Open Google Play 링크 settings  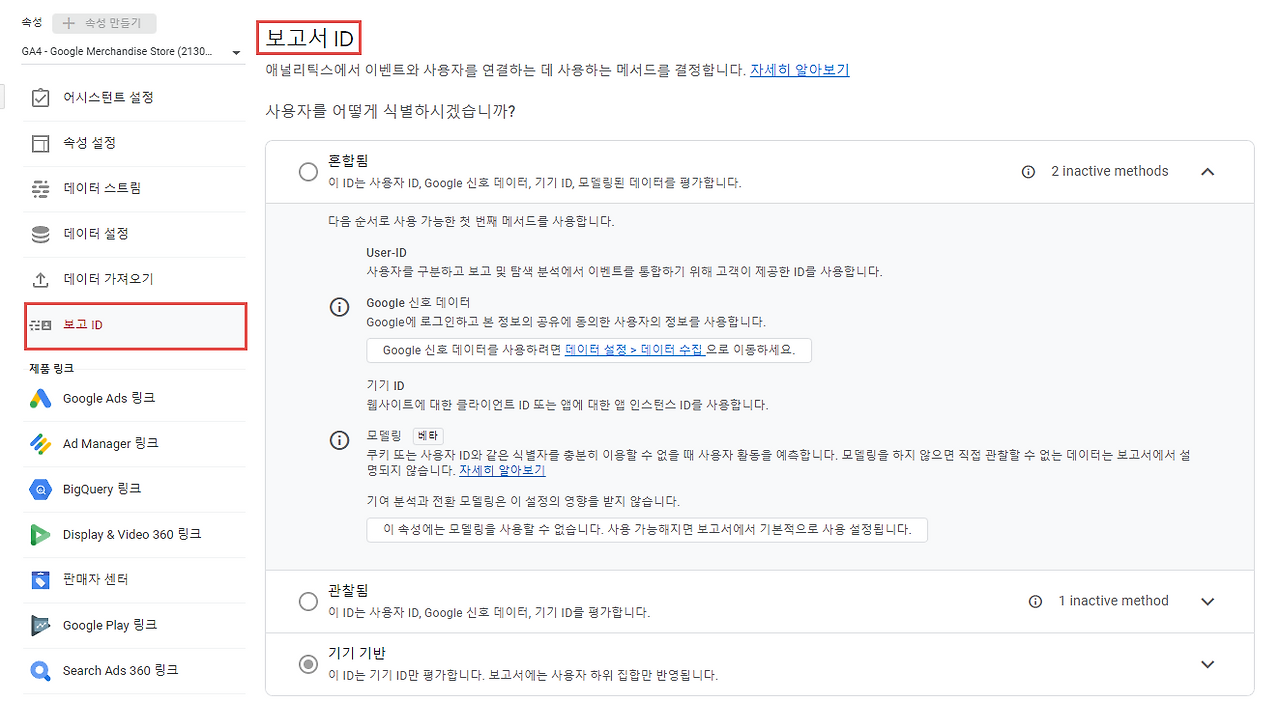click(x=40, y=624)
